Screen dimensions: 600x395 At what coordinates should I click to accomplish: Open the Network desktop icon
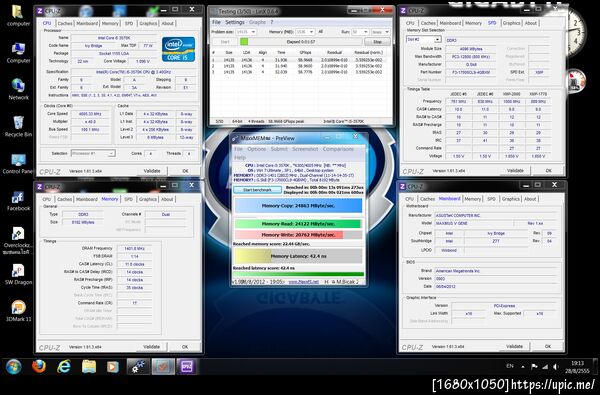[x=18, y=89]
